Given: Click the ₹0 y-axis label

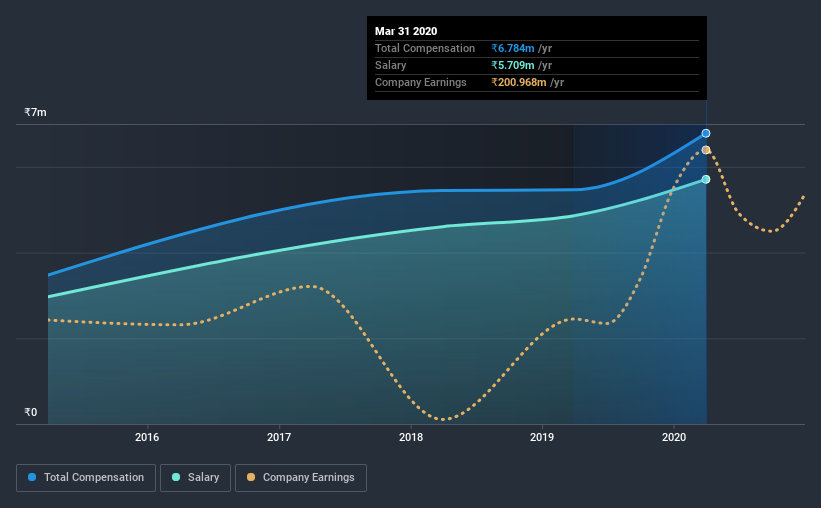Looking at the screenshot, I should (31, 412).
